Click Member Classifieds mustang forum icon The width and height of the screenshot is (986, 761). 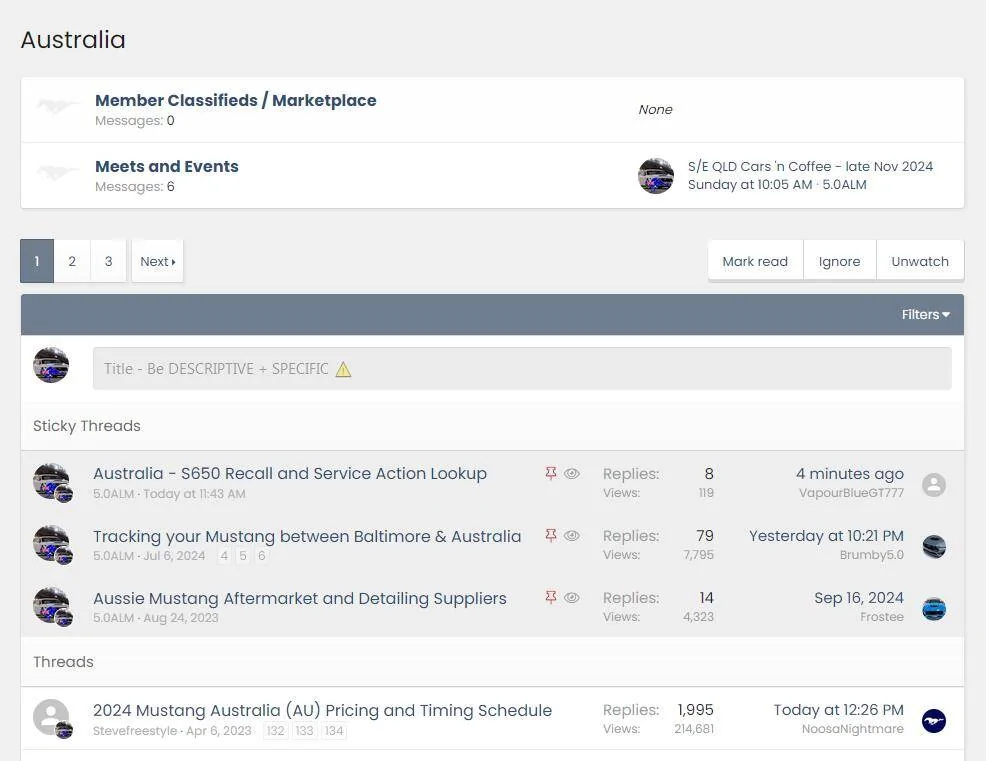point(58,106)
